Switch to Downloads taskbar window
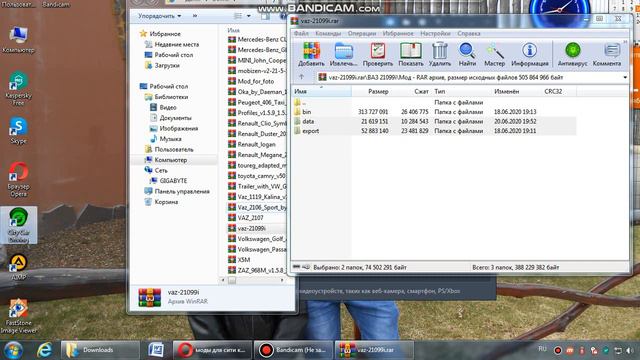This screenshot has height=360, width=640. 100,350
